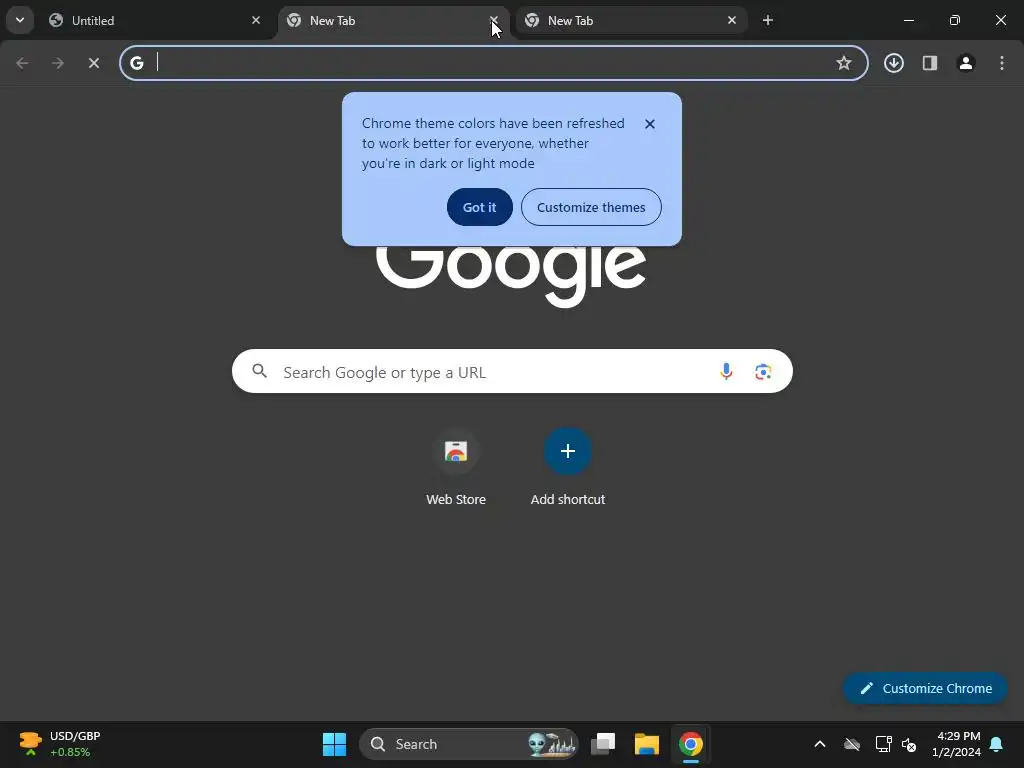
Task: Stop loading the page
Action: 94,63
